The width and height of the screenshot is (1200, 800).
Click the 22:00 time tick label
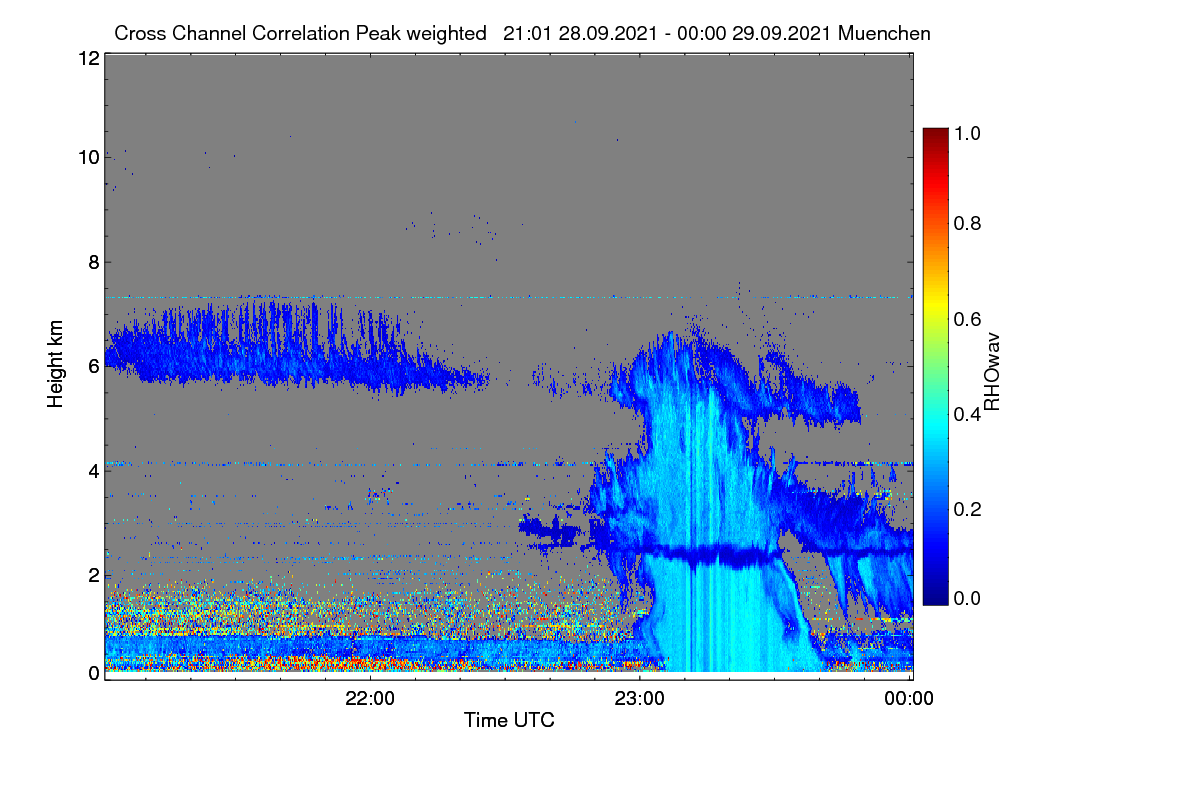(x=370, y=698)
